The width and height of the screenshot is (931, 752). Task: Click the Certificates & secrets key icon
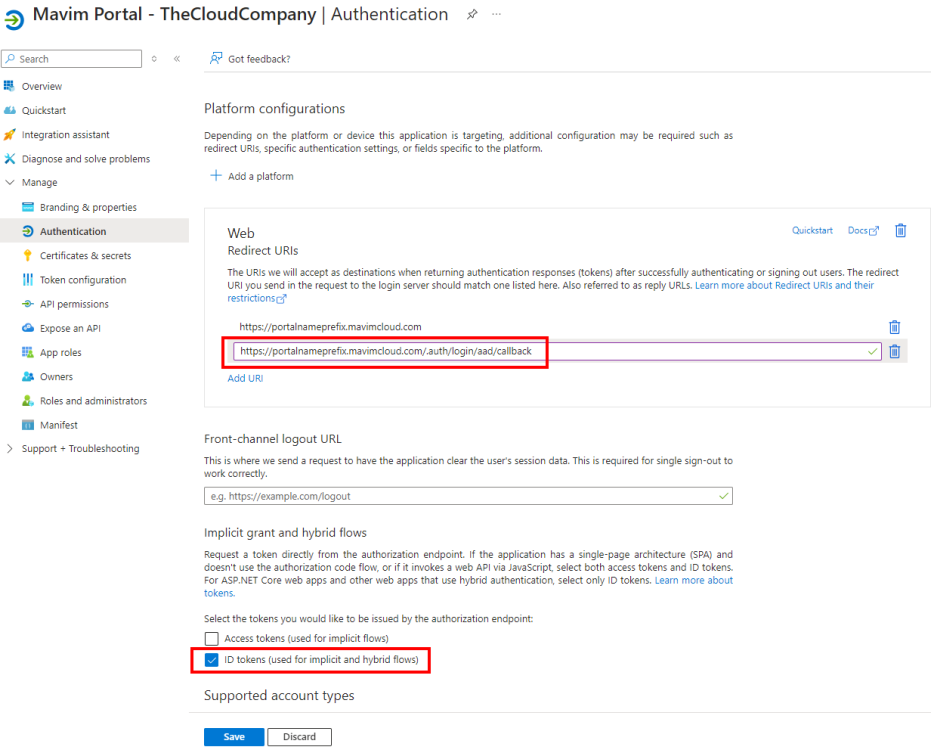click(28, 255)
